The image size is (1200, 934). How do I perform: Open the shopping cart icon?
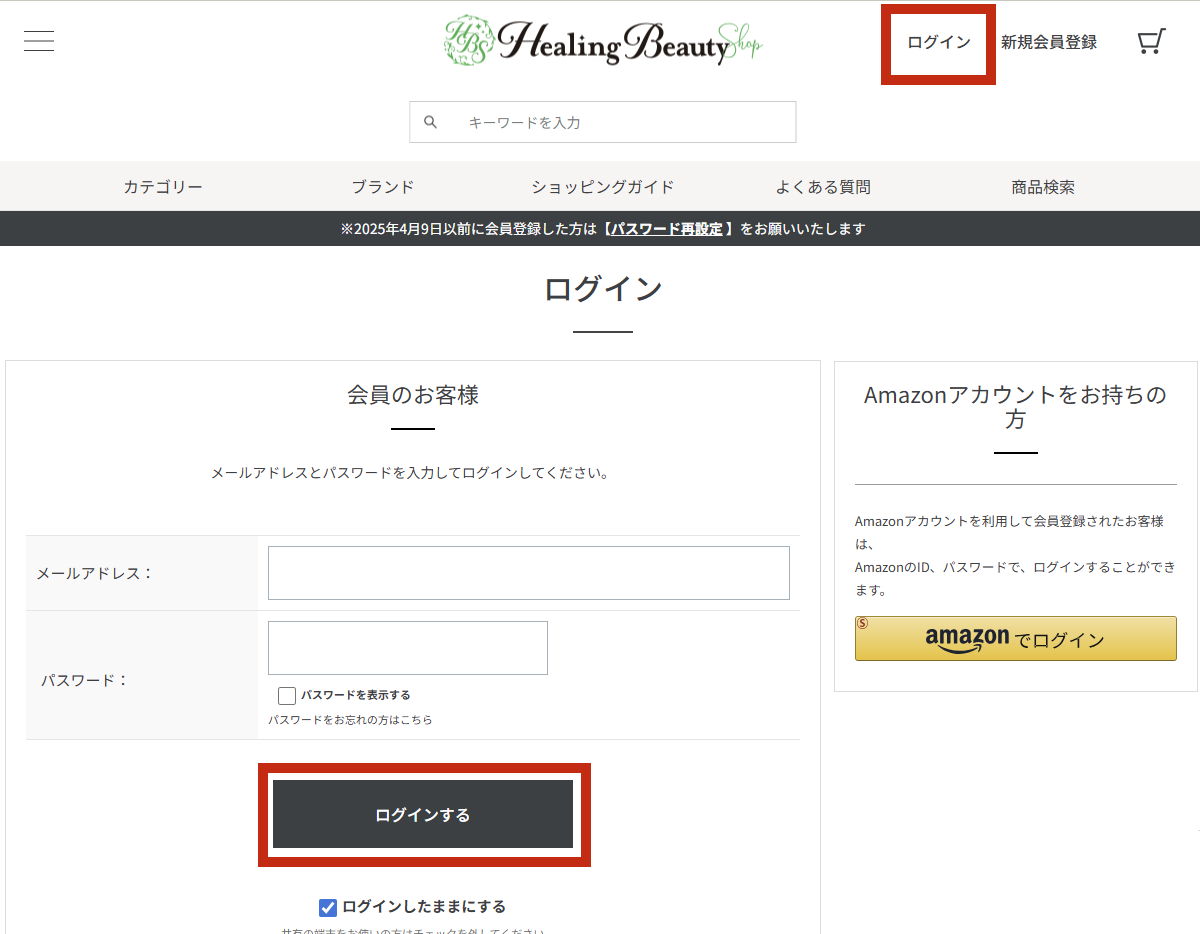coord(1151,42)
